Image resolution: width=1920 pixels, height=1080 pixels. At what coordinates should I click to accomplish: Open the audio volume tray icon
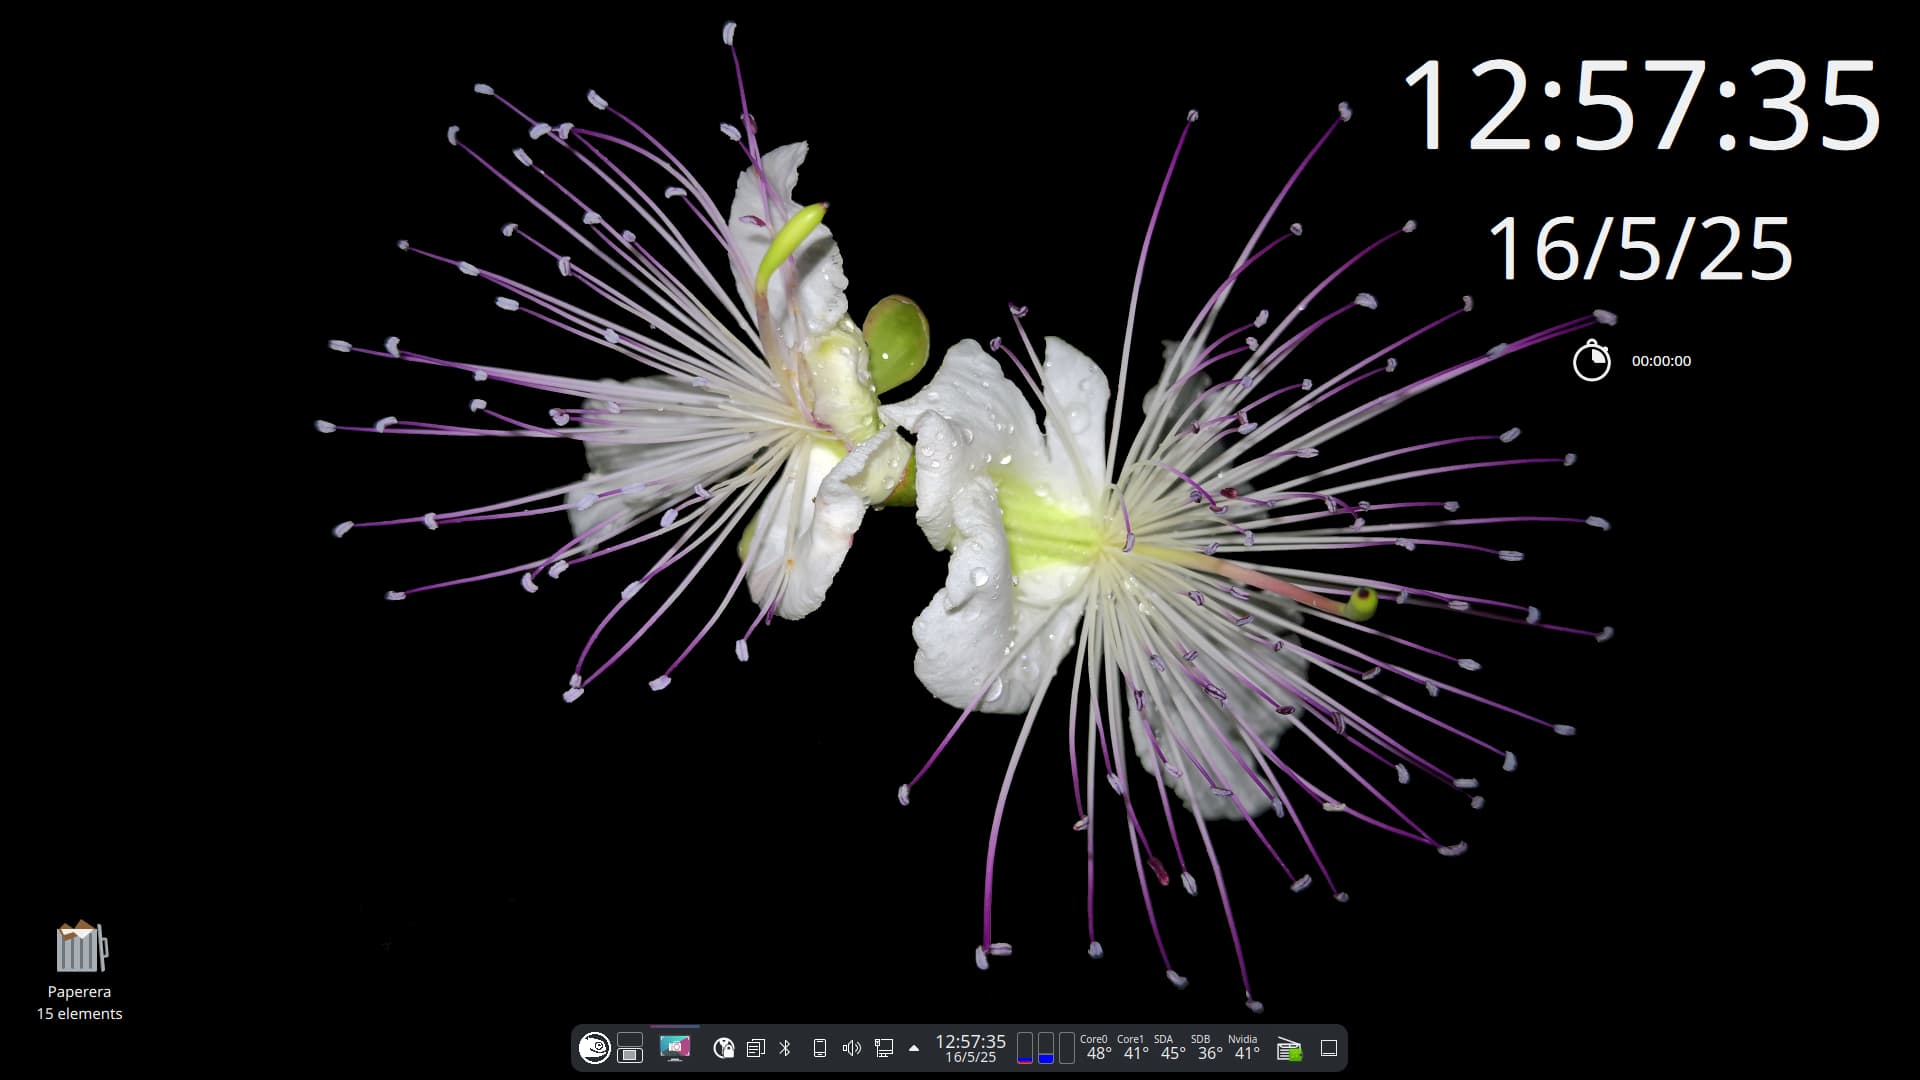[x=851, y=1048]
